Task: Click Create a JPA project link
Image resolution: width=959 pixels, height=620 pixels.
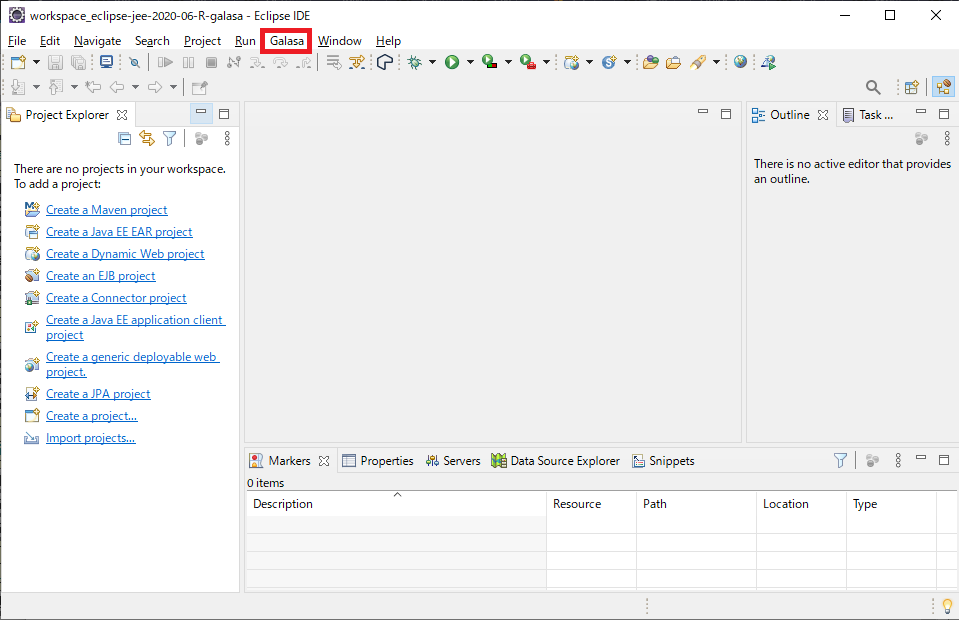Action: 98,394
